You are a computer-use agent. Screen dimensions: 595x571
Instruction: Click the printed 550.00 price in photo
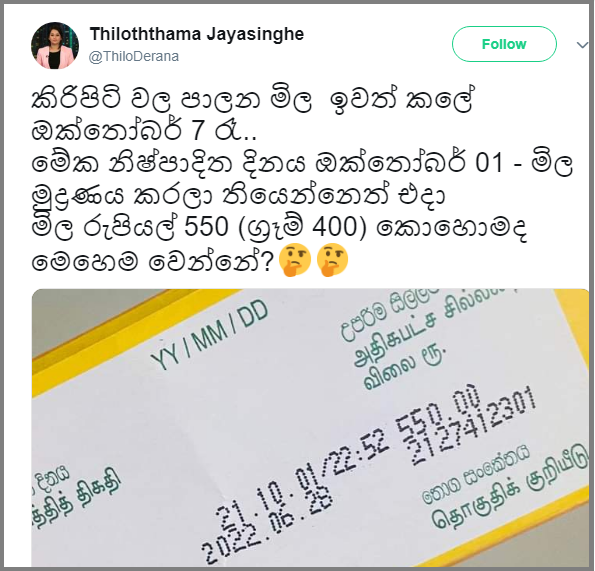(x=438, y=417)
